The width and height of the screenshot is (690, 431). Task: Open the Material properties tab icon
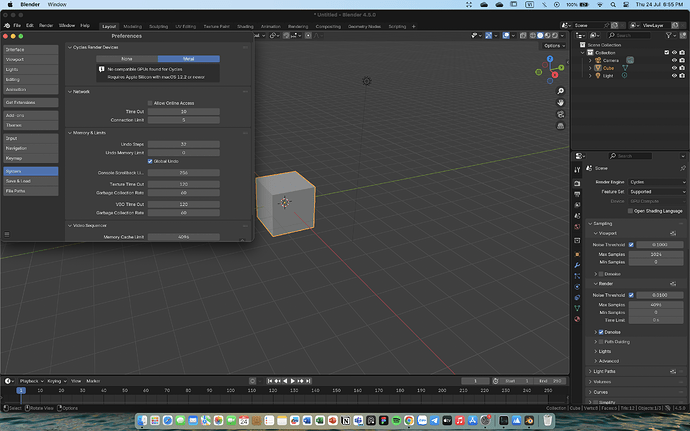coord(577,319)
